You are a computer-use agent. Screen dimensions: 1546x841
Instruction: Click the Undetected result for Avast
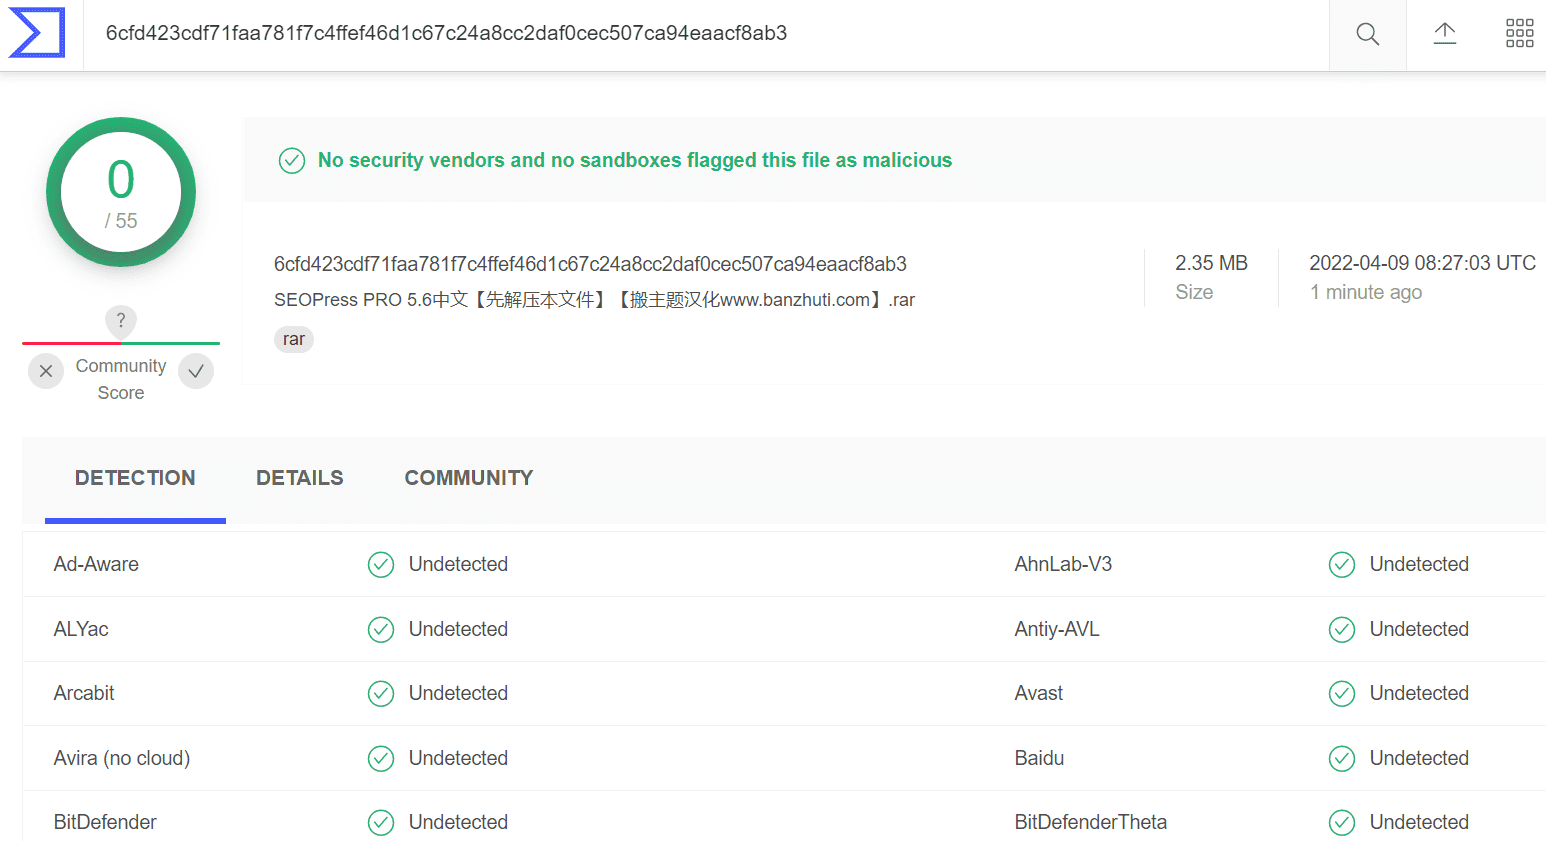pyautogui.click(x=1419, y=694)
